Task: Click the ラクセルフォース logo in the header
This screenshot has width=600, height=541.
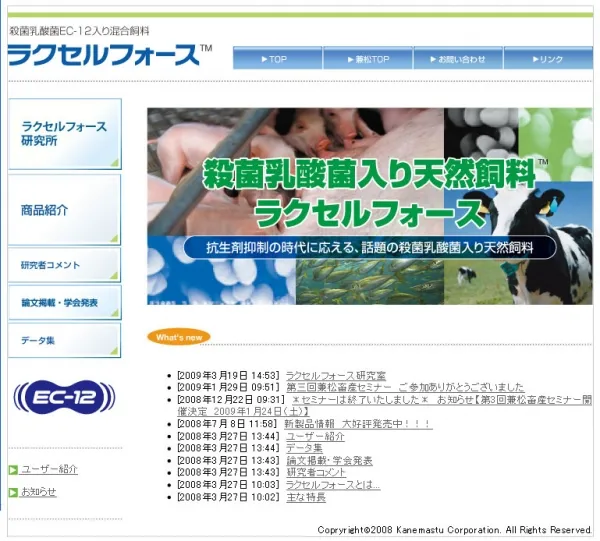Action: 109,55
